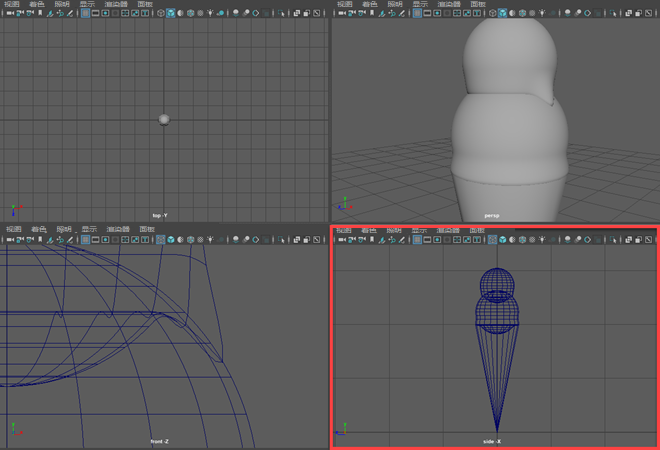The width and height of the screenshot is (660, 450).
Task: Click Select Camera icon in top view panel
Action: 10,13
